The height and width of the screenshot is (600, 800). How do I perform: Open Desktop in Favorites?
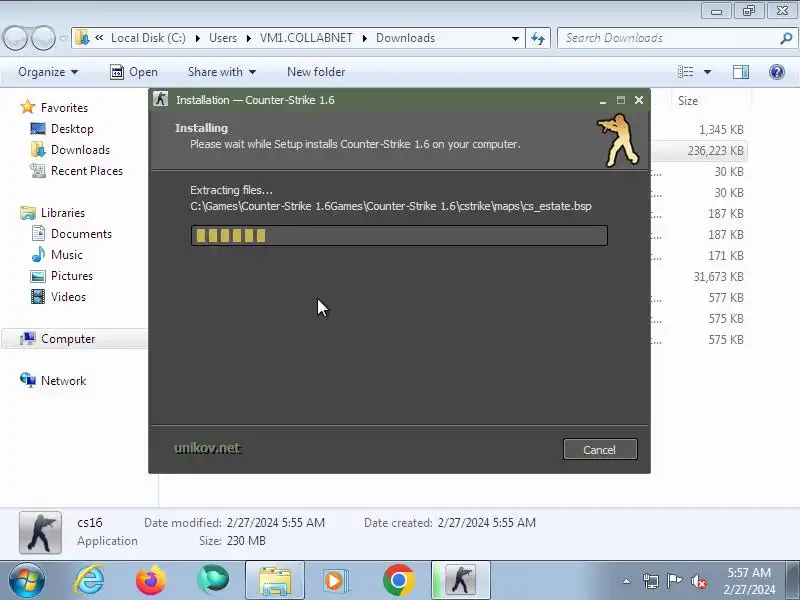coord(72,129)
